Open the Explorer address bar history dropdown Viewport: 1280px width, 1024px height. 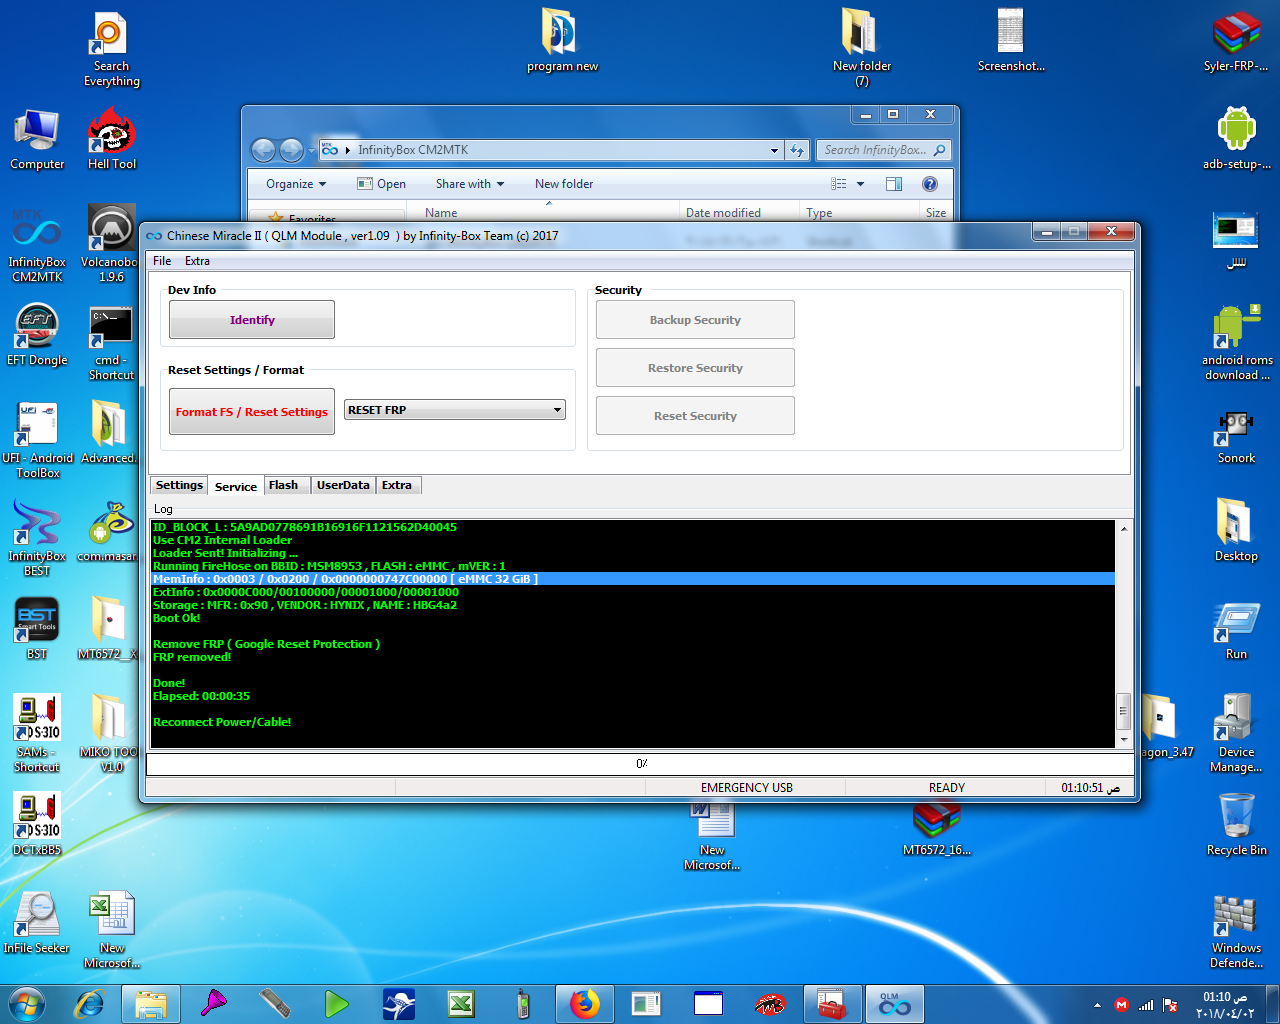point(774,150)
